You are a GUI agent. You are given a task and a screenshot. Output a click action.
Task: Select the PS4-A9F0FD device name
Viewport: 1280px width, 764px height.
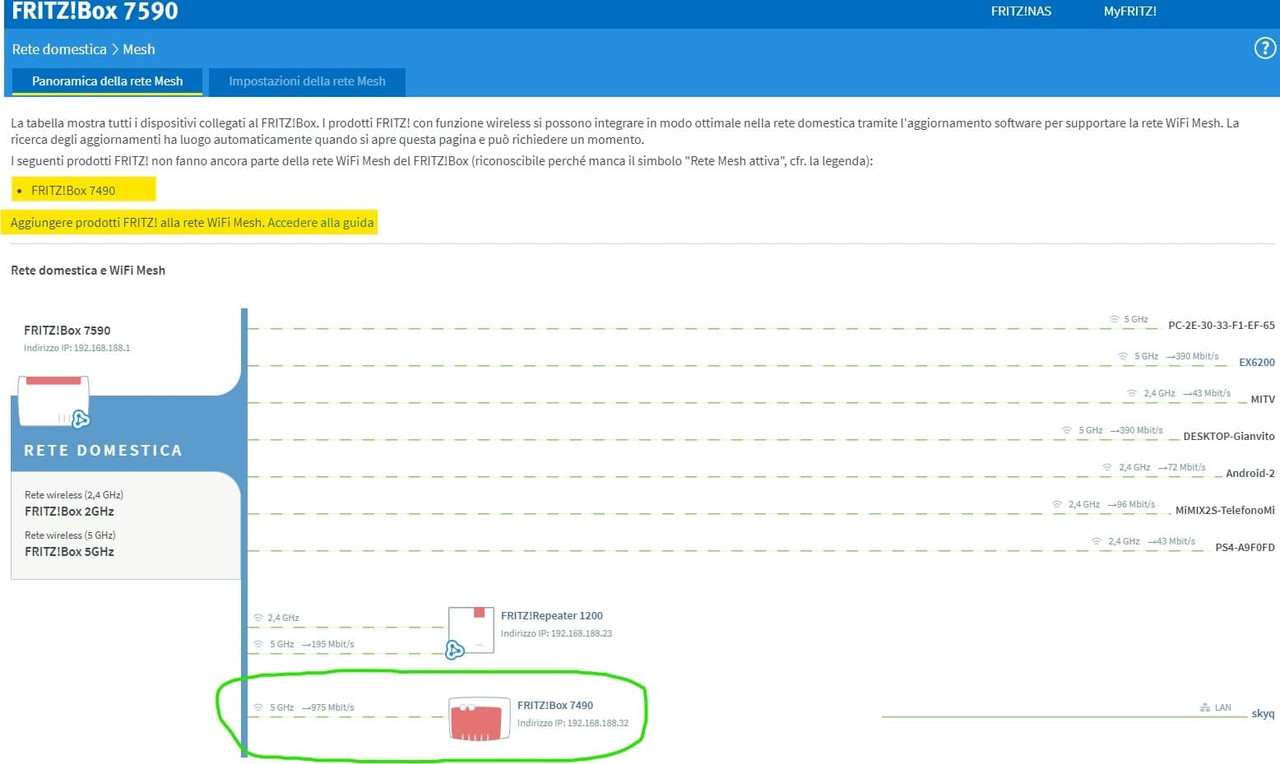[1245, 547]
